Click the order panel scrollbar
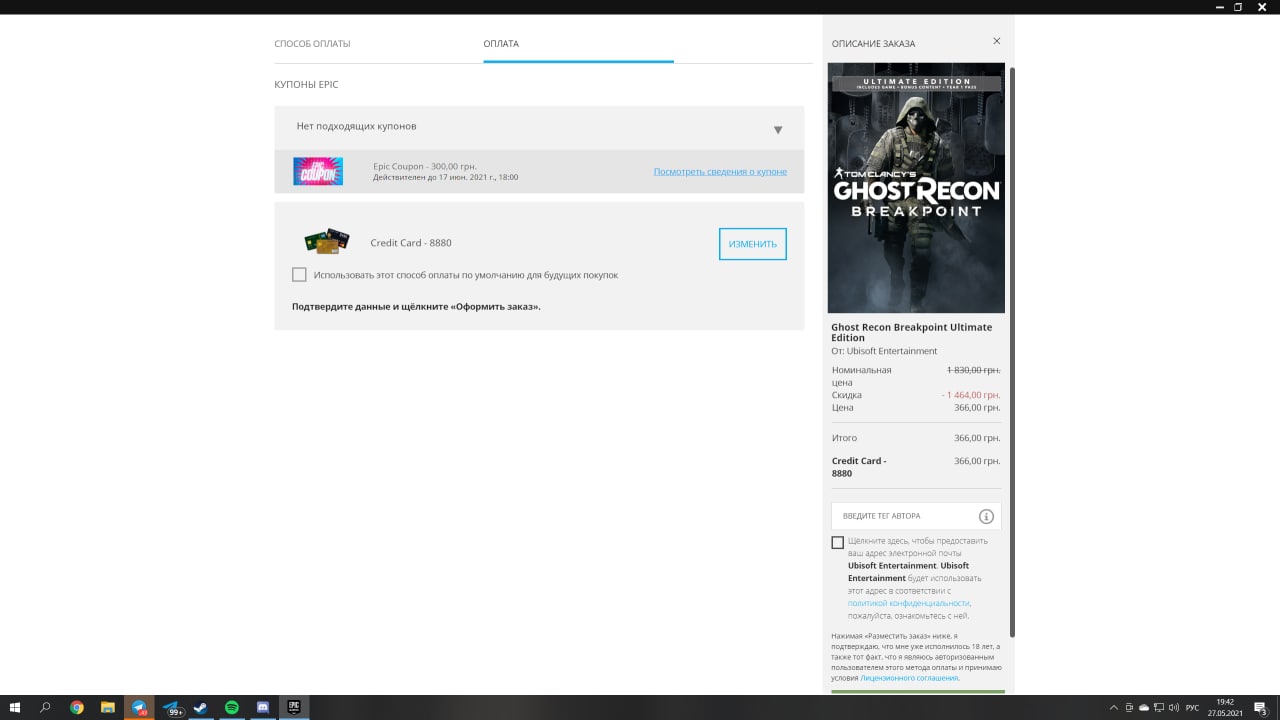 tap(1012, 352)
